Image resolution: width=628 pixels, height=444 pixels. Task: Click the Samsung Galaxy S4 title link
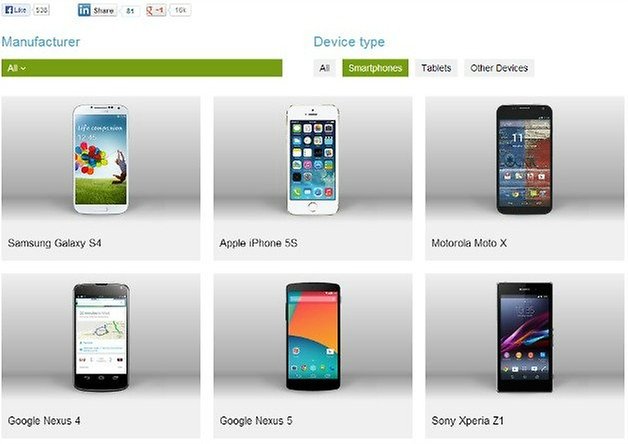(x=54, y=243)
